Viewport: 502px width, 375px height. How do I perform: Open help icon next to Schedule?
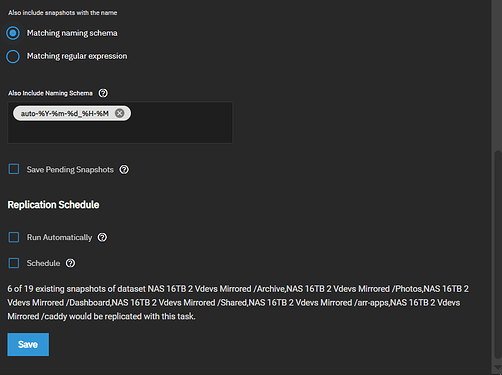coord(70,263)
